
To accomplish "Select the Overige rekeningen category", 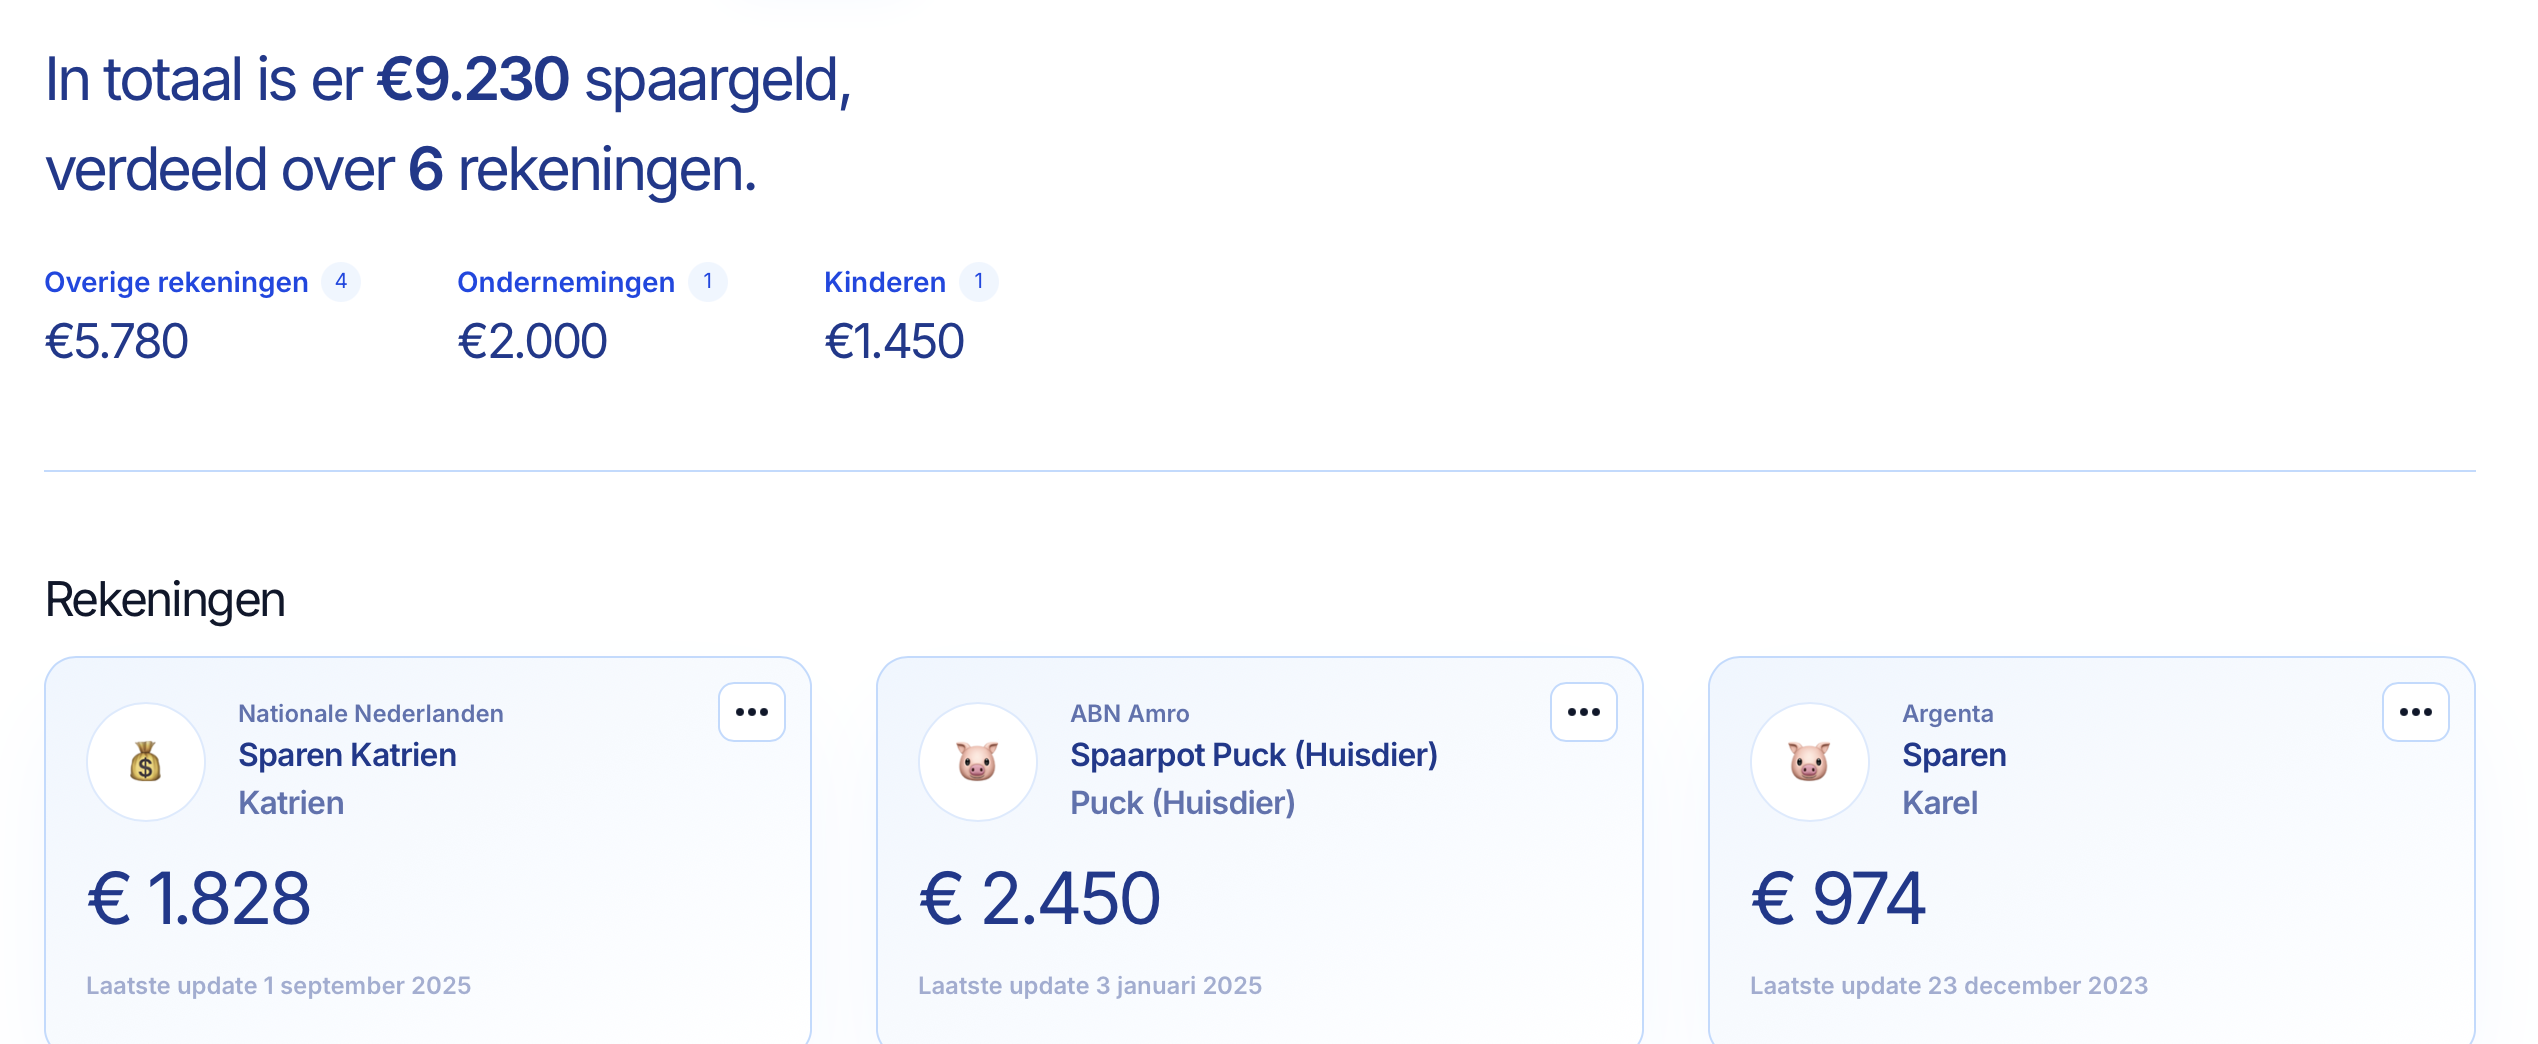I will pyautogui.click(x=177, y=282).
